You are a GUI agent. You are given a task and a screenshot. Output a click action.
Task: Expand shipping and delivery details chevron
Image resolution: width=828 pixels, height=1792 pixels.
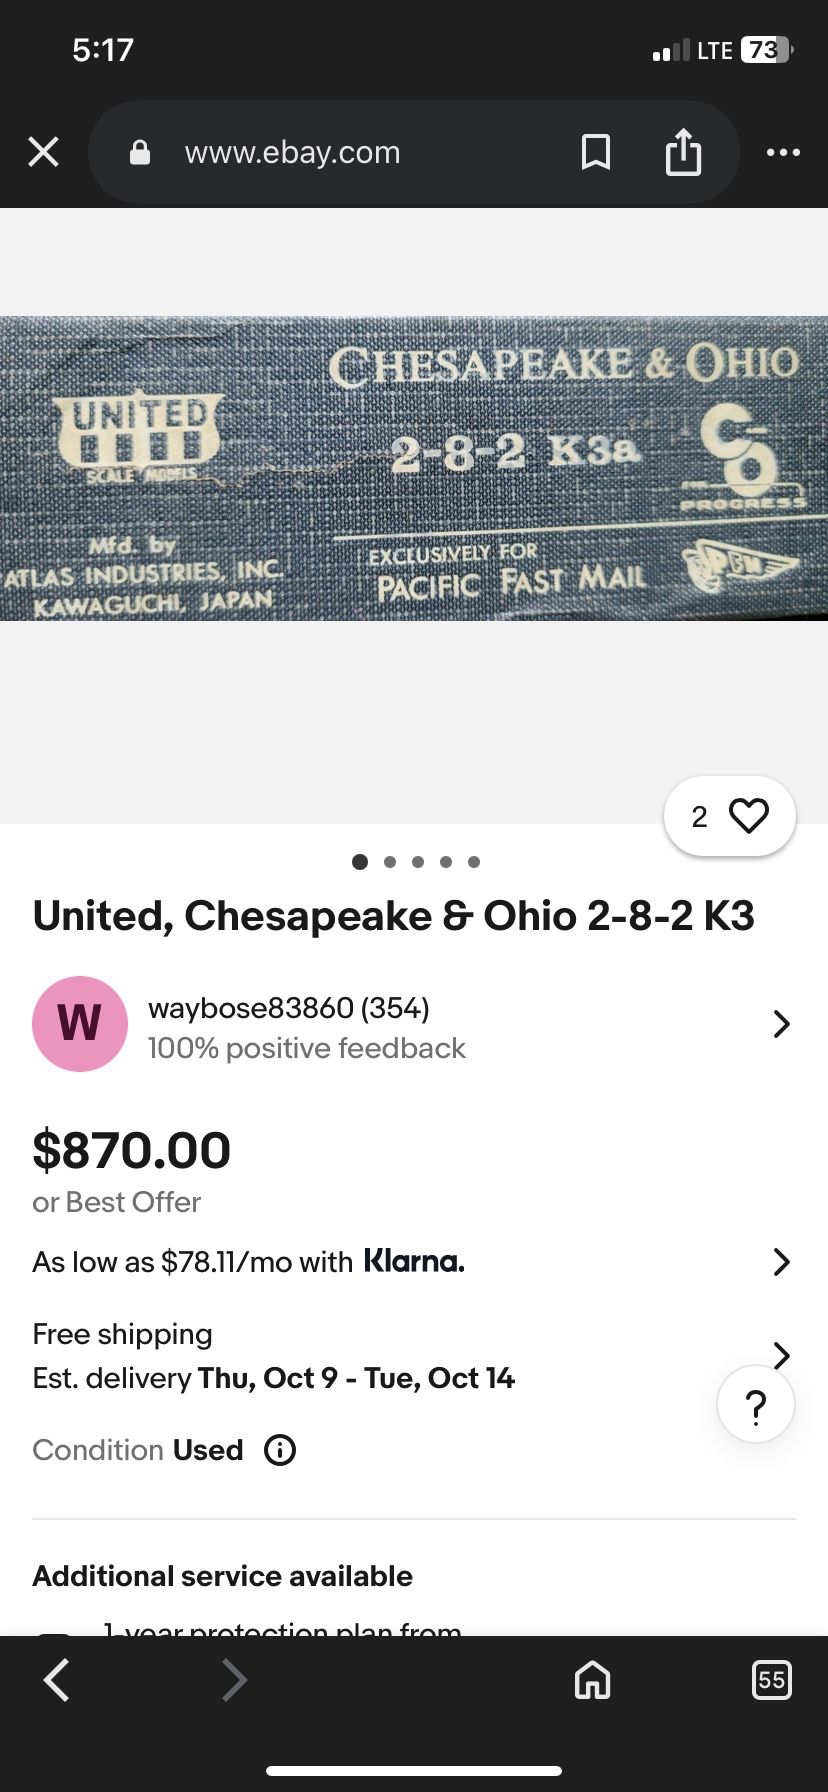(x=782, y=1354)
